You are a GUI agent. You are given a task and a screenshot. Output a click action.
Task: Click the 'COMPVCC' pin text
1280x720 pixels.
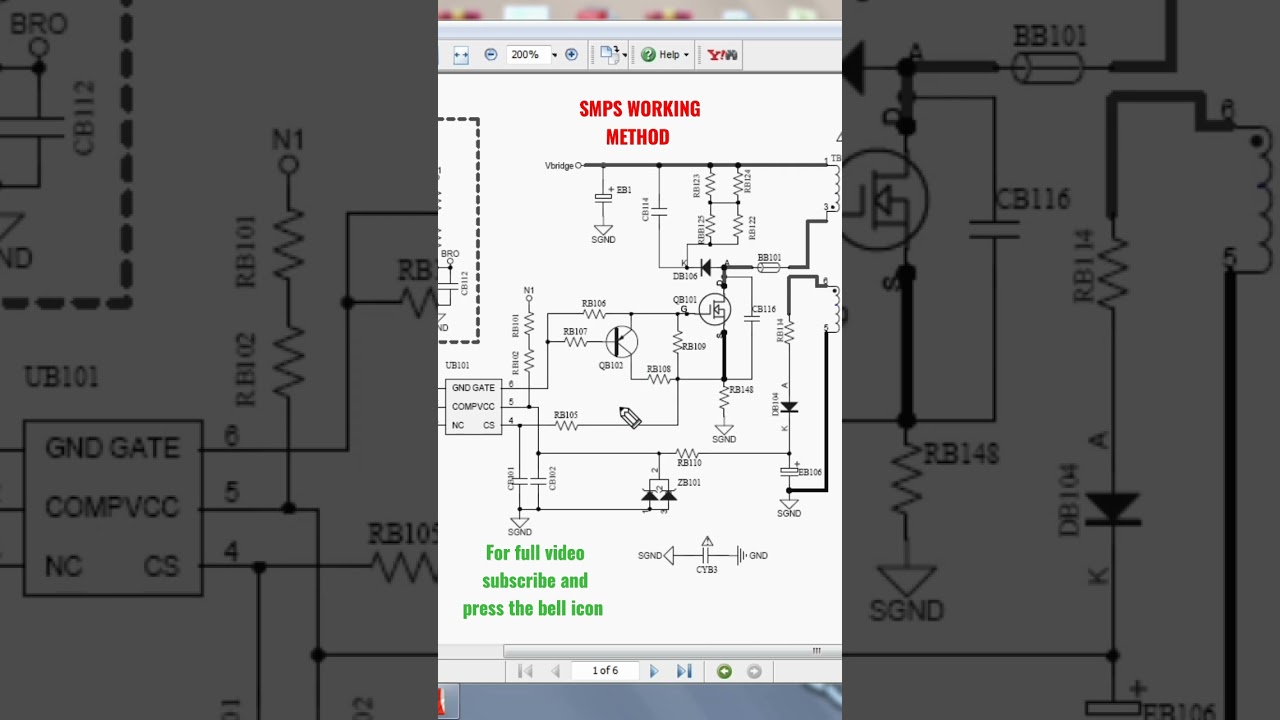[x=473, y=407]
